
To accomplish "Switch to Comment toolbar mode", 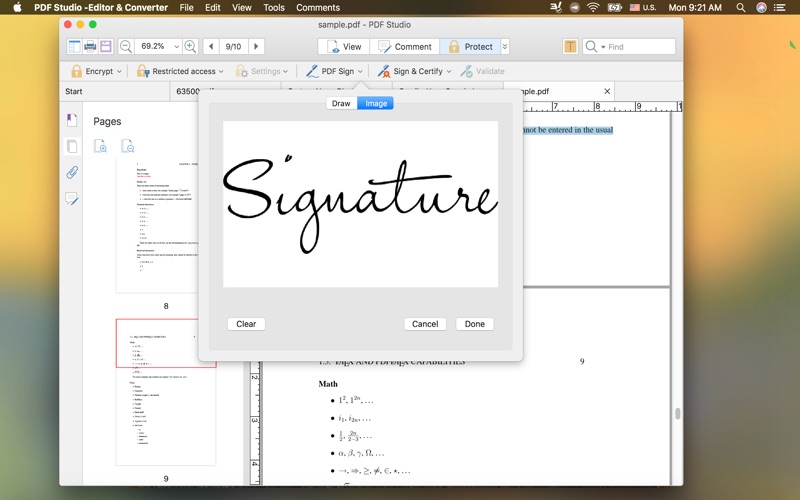I will (405, 46).
